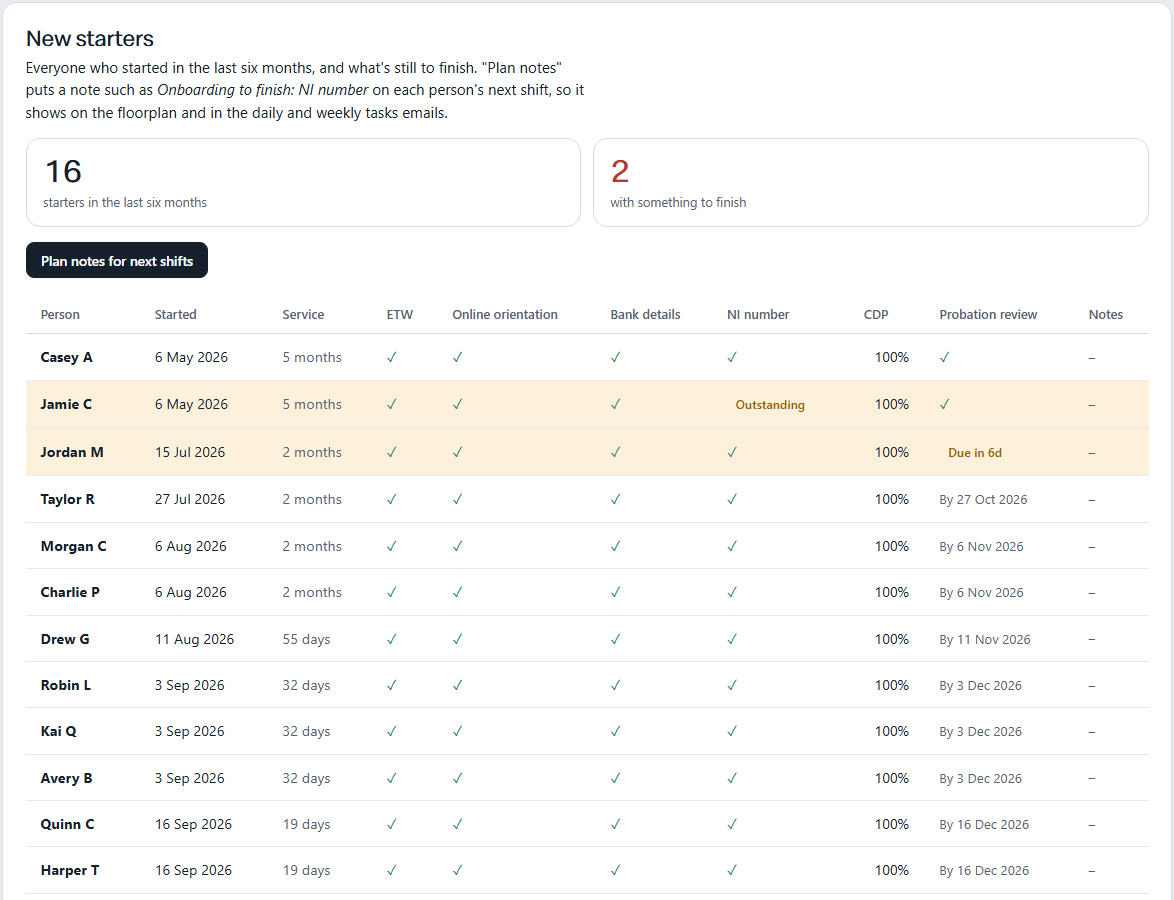Screen dimensions: 1174x900
Task: Click Kai Q's ETW check mark
Action: click(x=392, y=732)
